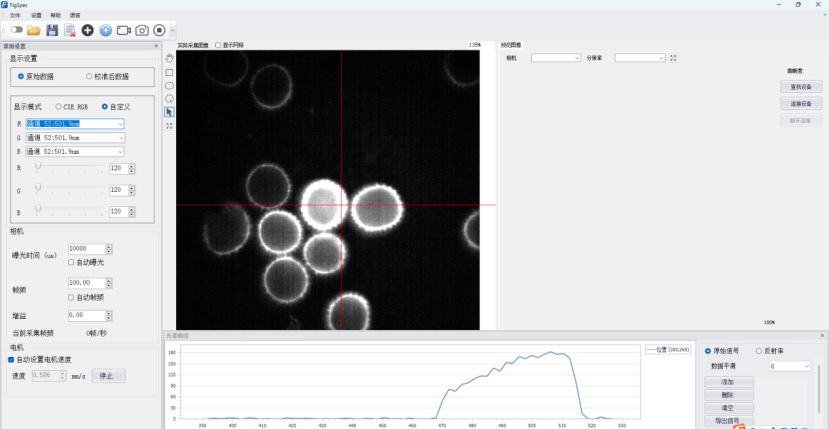Image resolution: width=829 pixels, height=429 pixels.
Task: Click the photo camera snapshot icon
Action: click(142, 31)
